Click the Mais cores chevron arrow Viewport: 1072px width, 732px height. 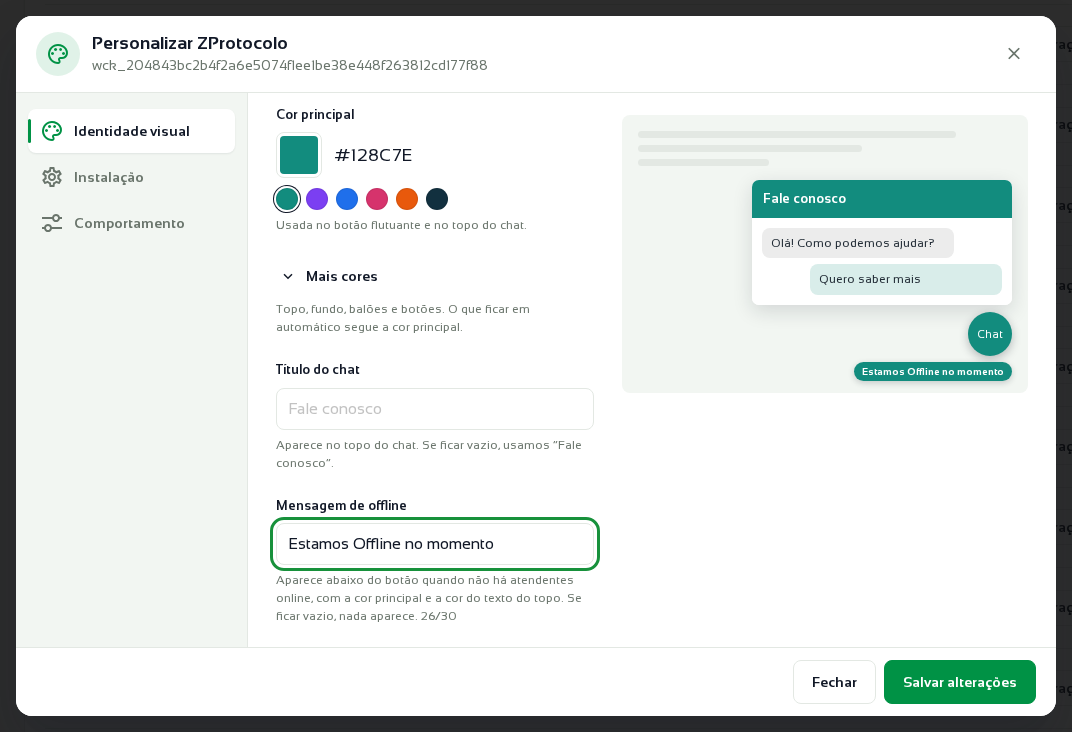[x=288, y=276]
